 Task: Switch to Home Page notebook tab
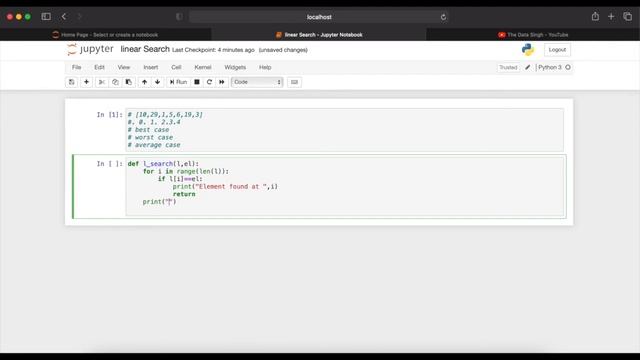(106, 35)
